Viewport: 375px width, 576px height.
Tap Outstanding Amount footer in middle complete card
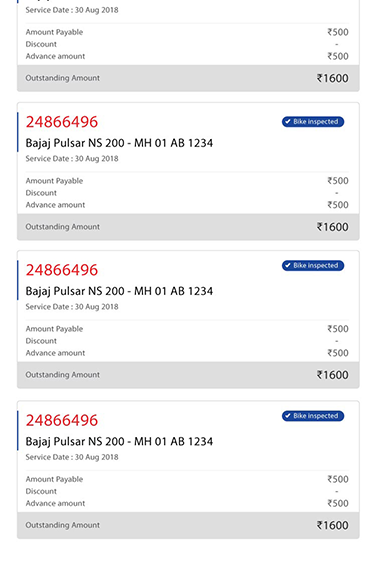coord(188,375)
